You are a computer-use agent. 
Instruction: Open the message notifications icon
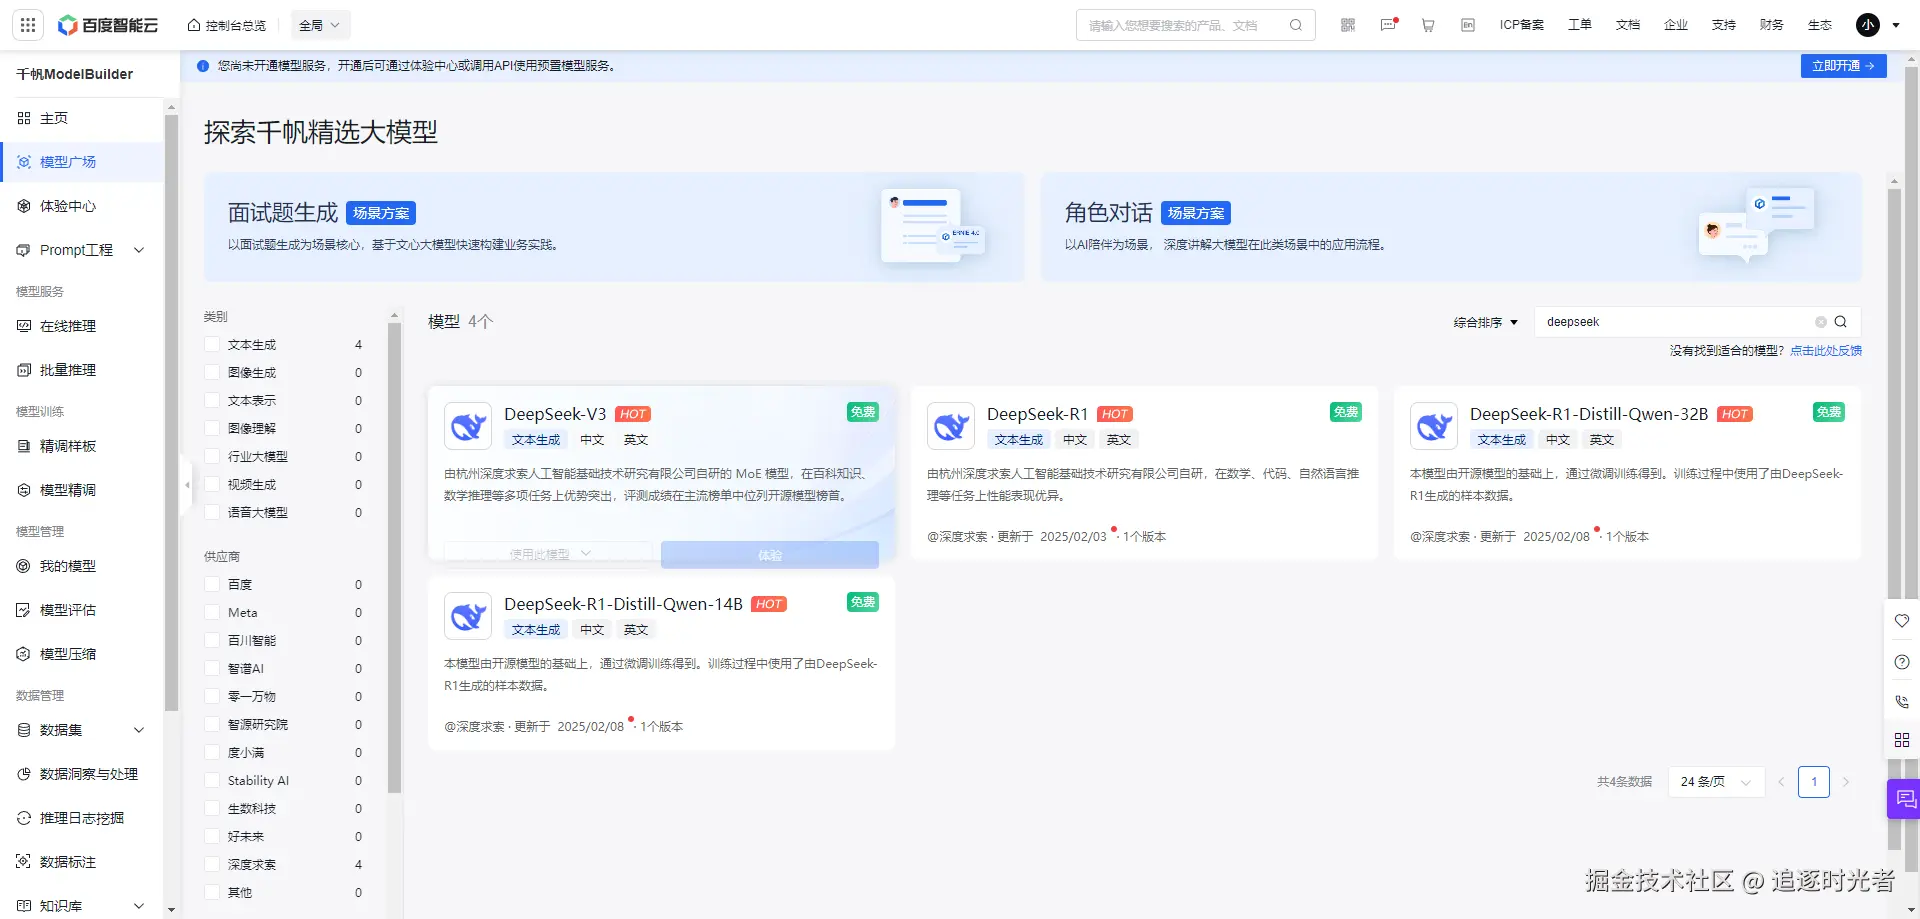tap(1388, 25)
